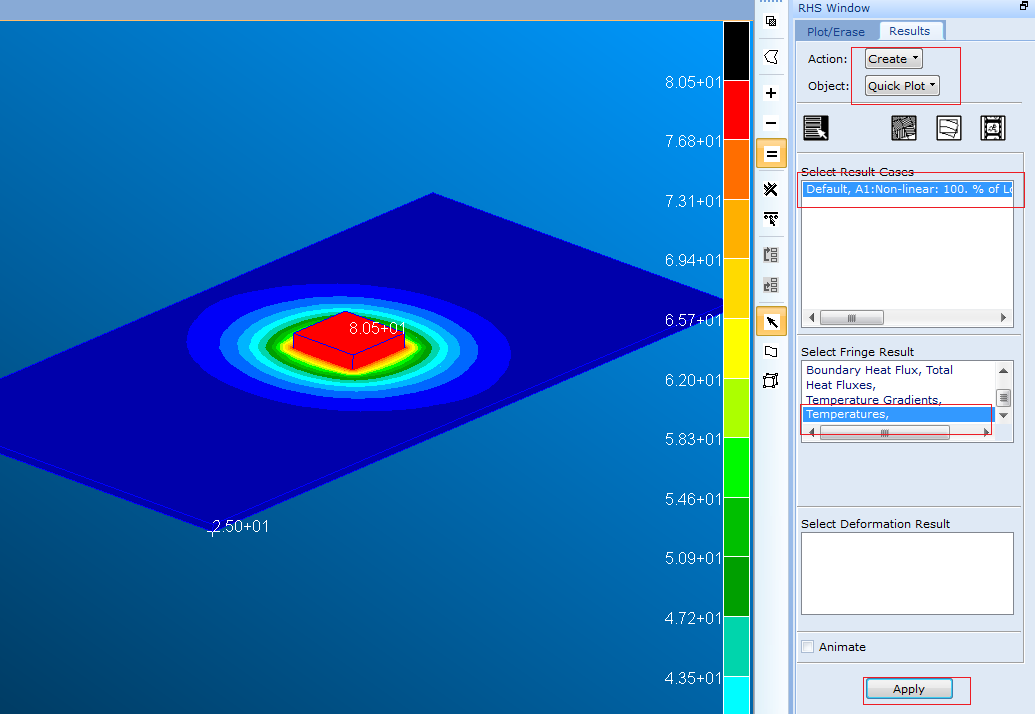The image size is (1035, 714).
Task: Switch to the Results tab
Action: pos(909,31)
